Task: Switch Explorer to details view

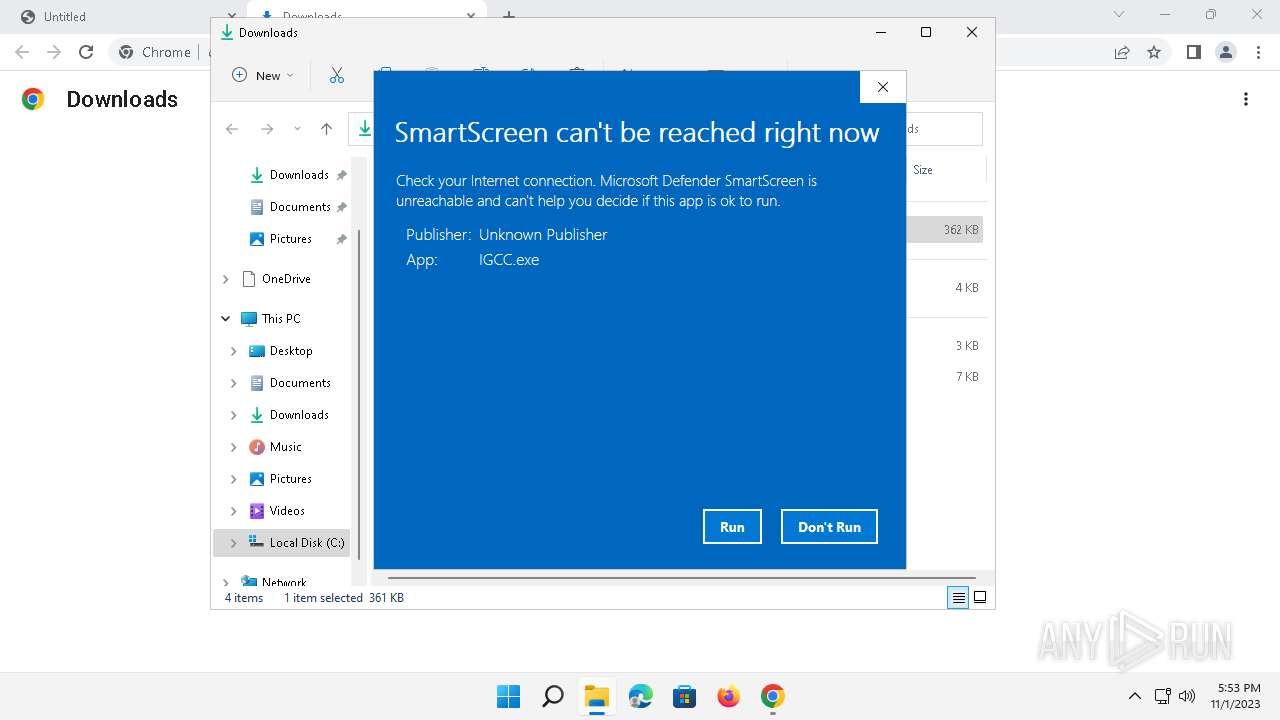Action: (958, 598)
